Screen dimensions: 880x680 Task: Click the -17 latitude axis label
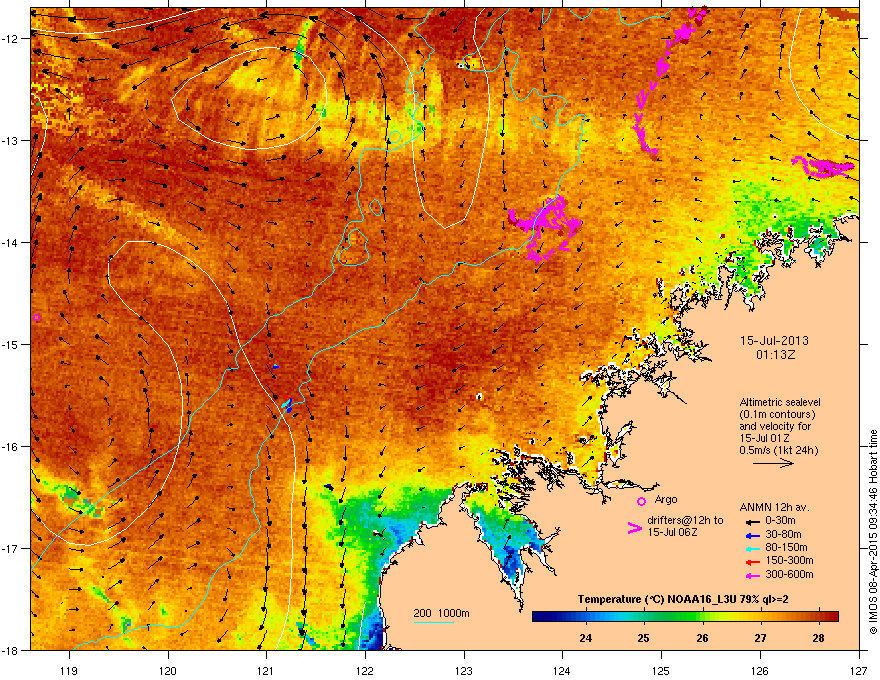pyautogui.click(x=10, y=548)
